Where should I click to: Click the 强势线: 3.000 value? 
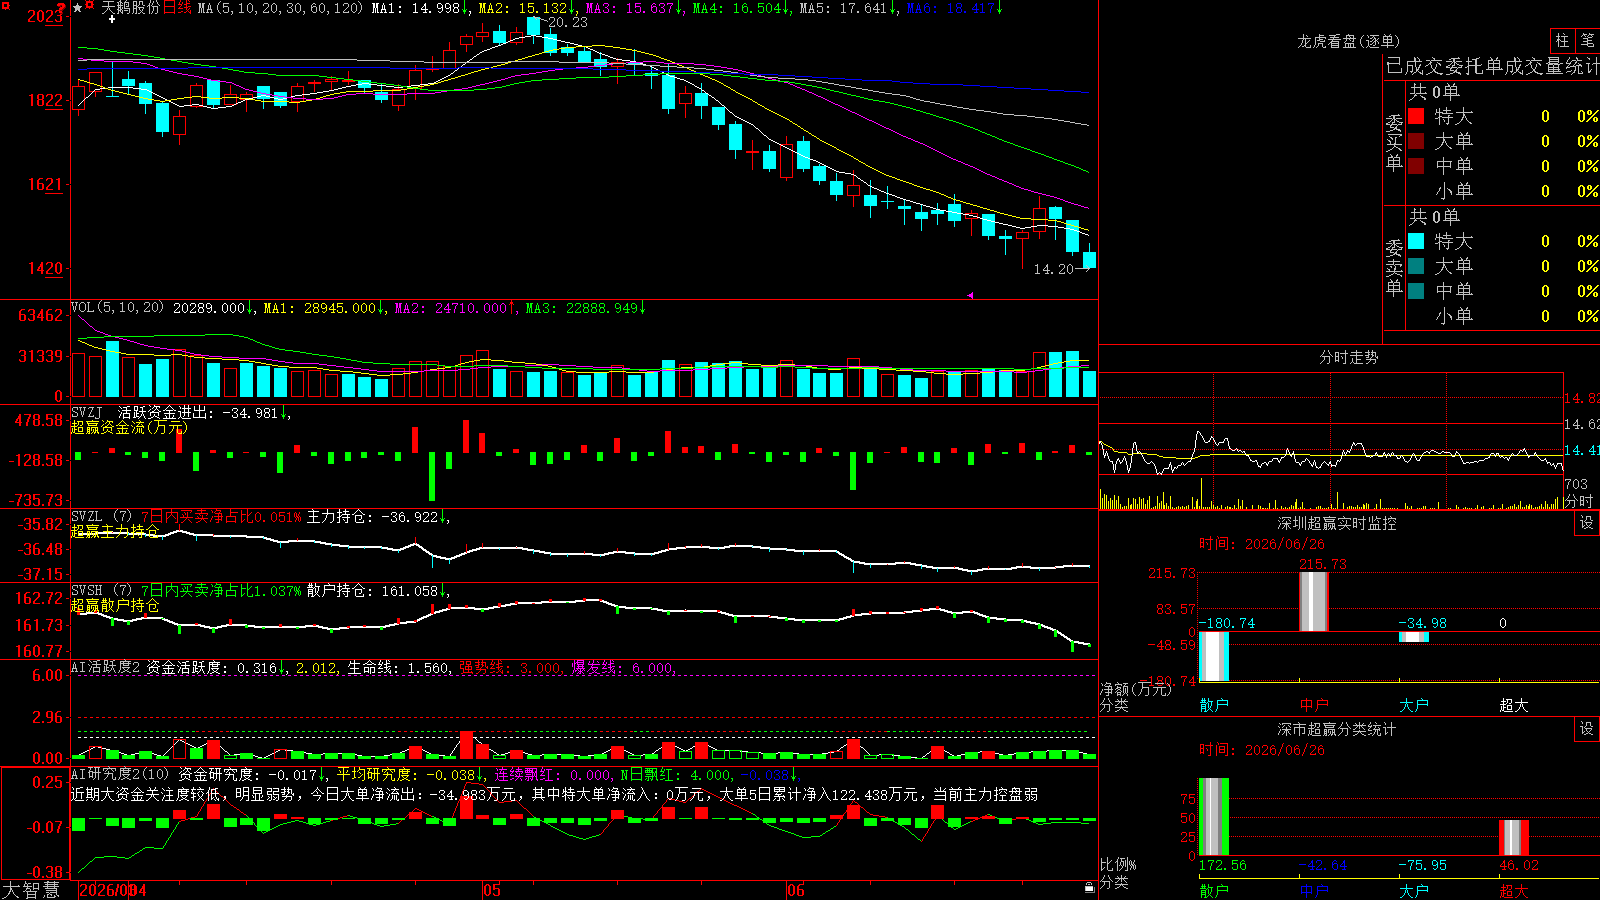[x=510, y=667]
